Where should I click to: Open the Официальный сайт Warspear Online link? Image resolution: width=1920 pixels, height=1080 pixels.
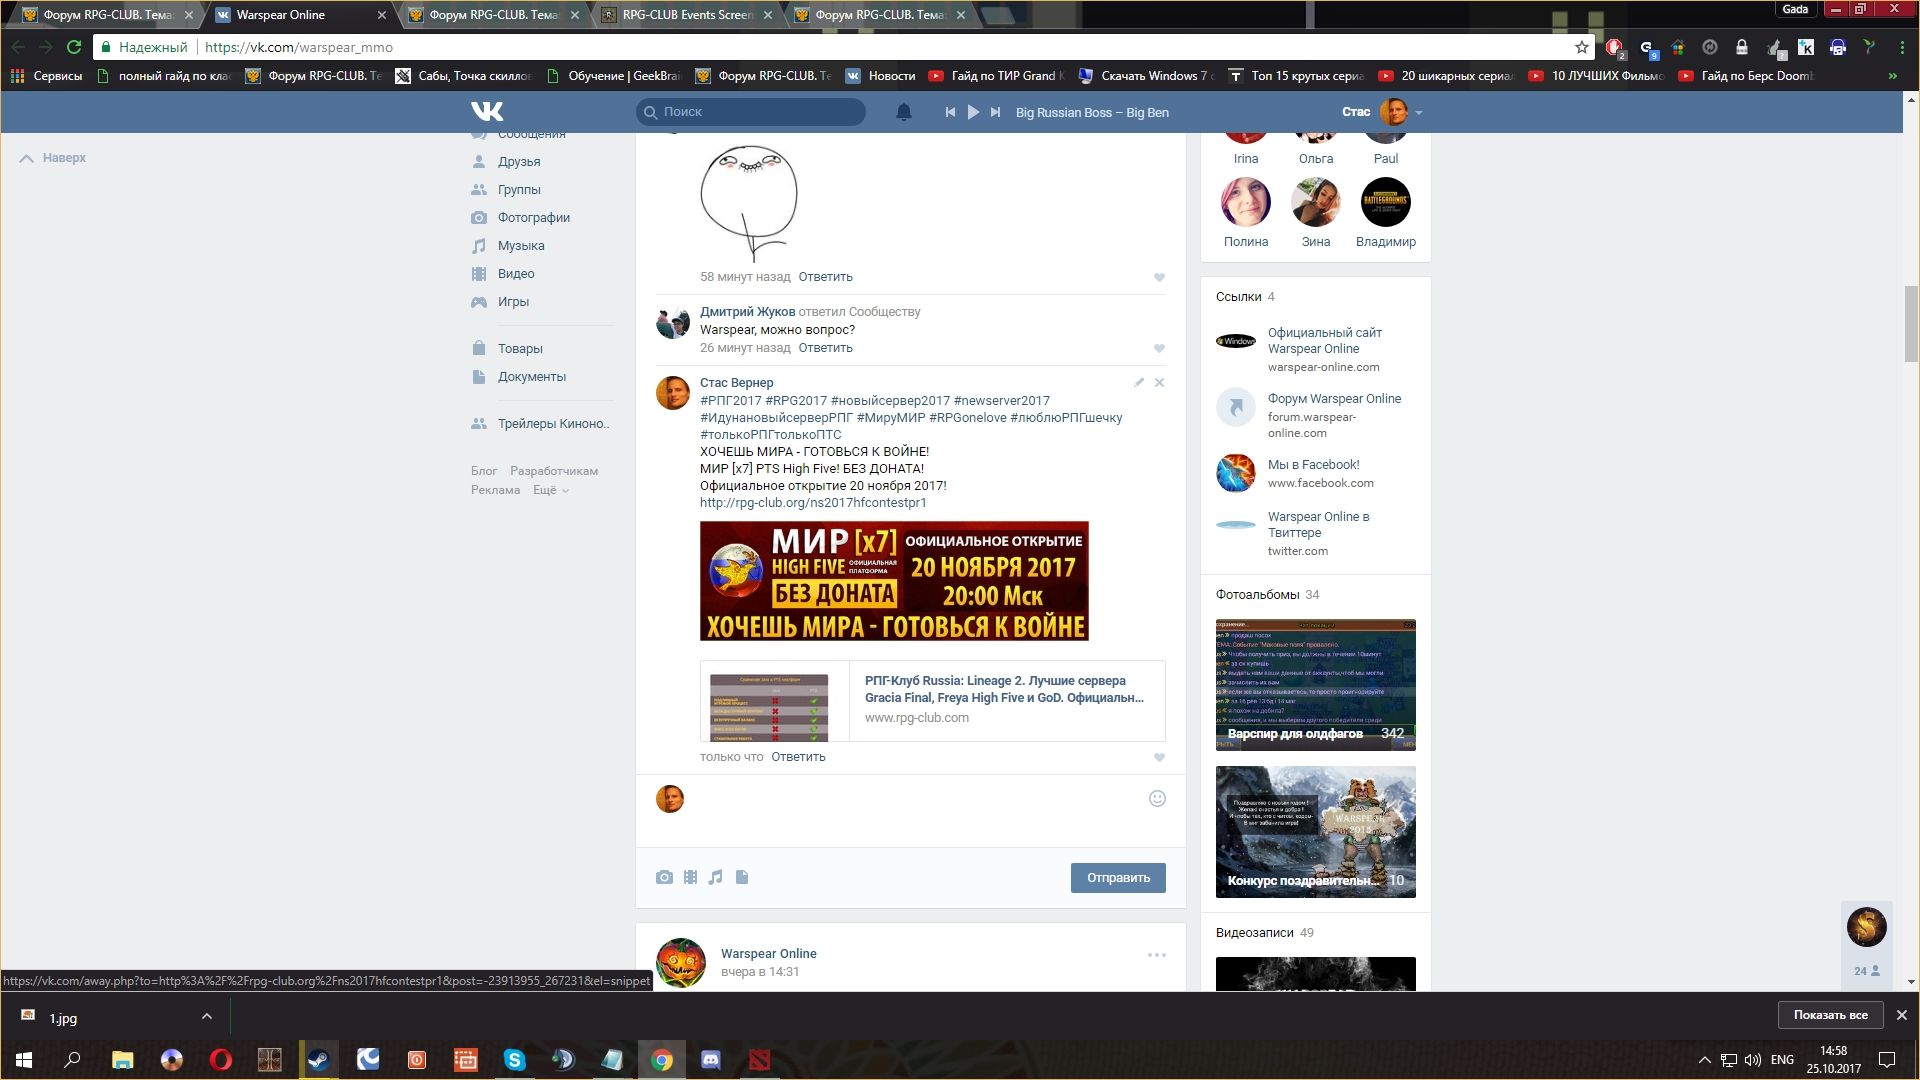click(x=1324, y=341)
